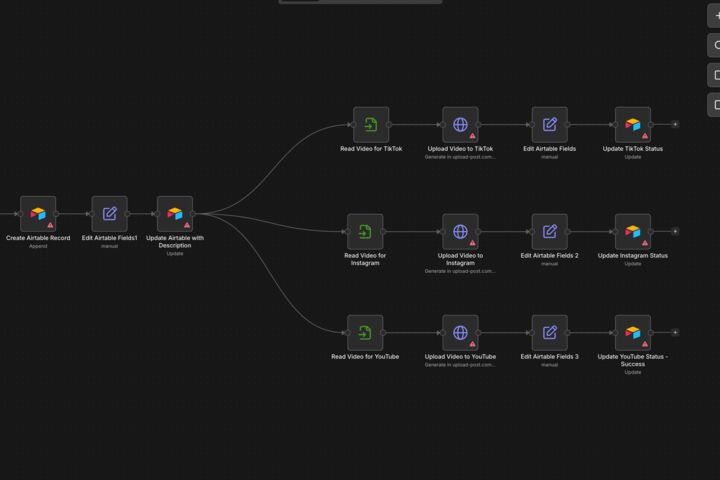Click the 'Edit Airtable Fields 2' label
This screenshot has height=480, width=720.
tap(549, 256)
